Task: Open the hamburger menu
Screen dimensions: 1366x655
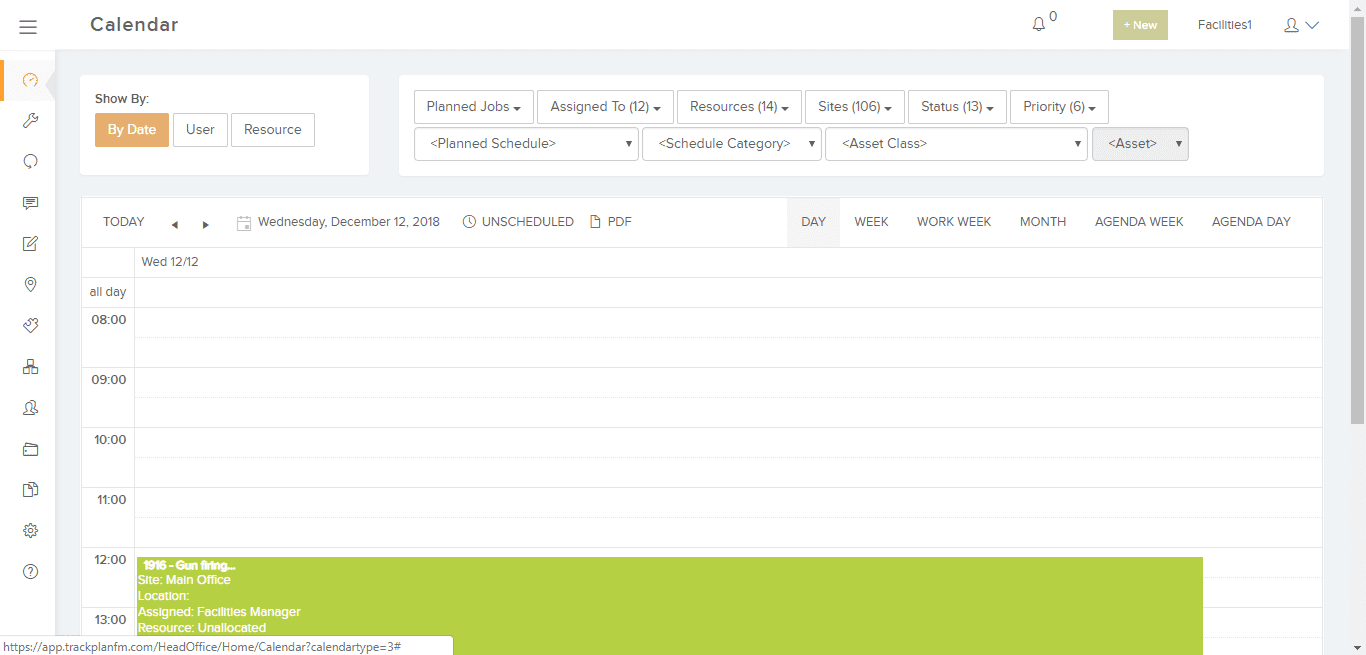Action: tap(28, 27)
